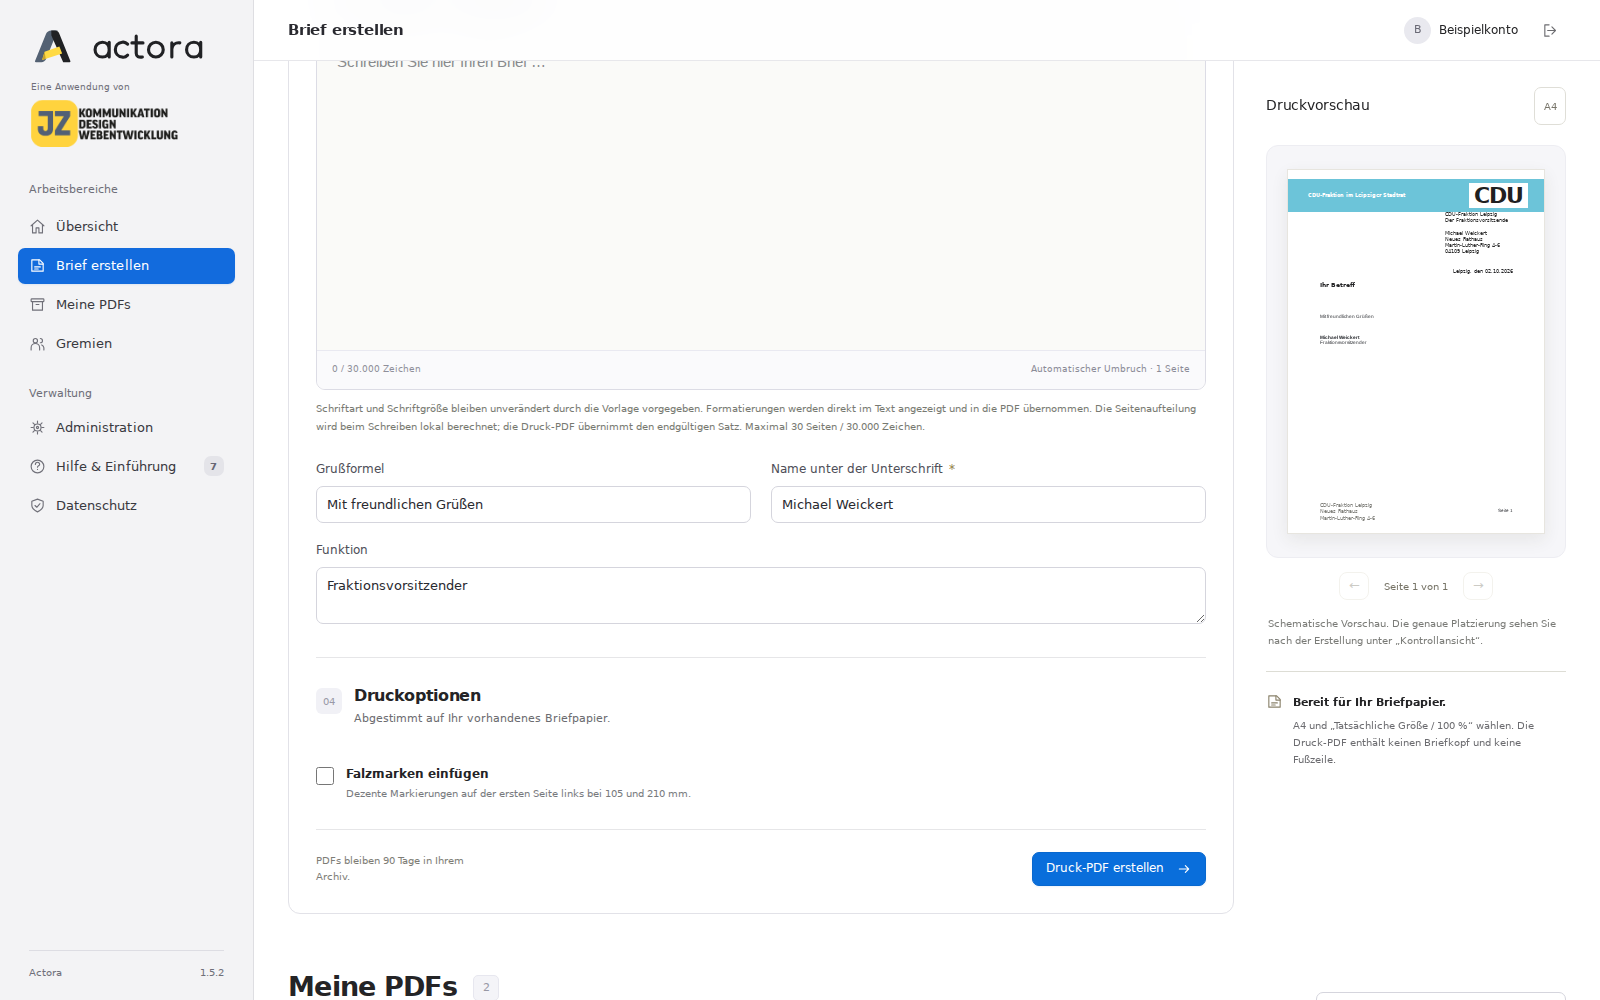Open Administration in the sidebar
1600x1000 pixels.
[126, 428]
